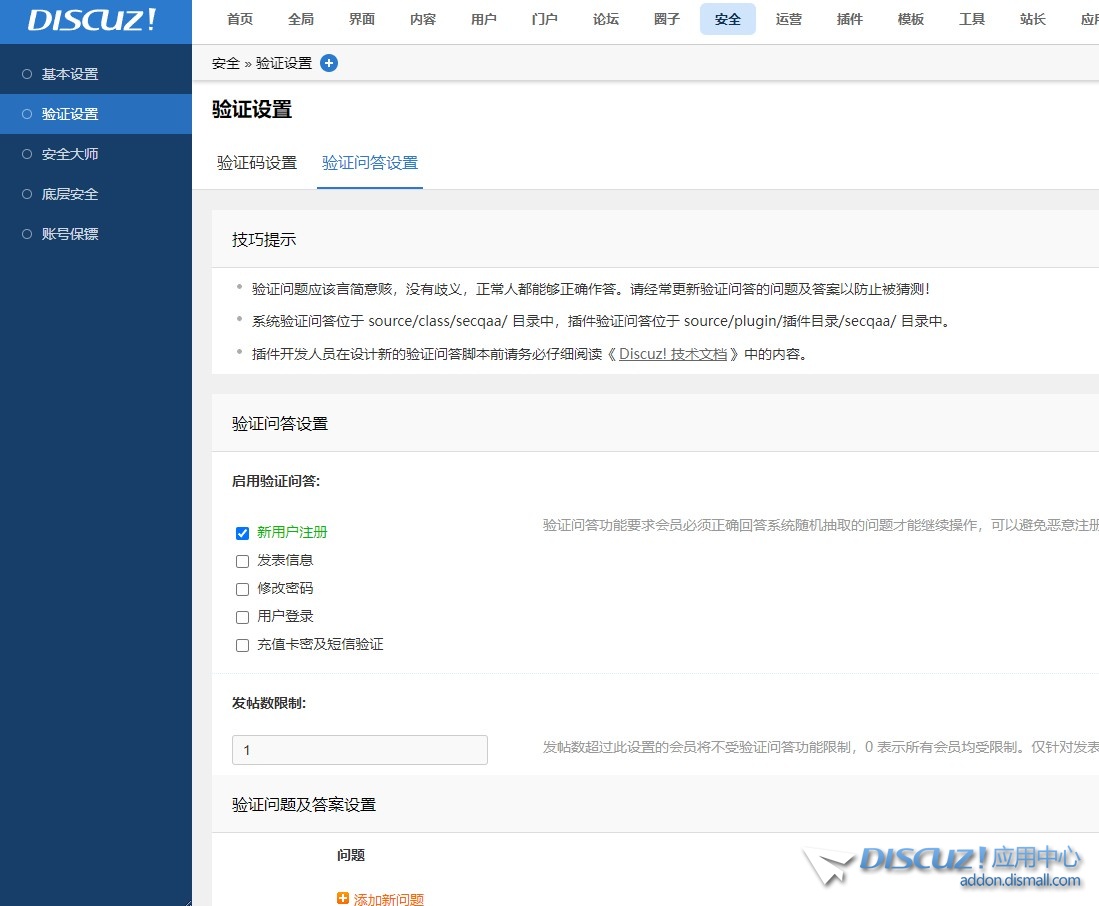The height and width of the screenshot is (906, 1099).
Task: Switch to the 验证码设置 tab
Action: click(x=256, y=161)
